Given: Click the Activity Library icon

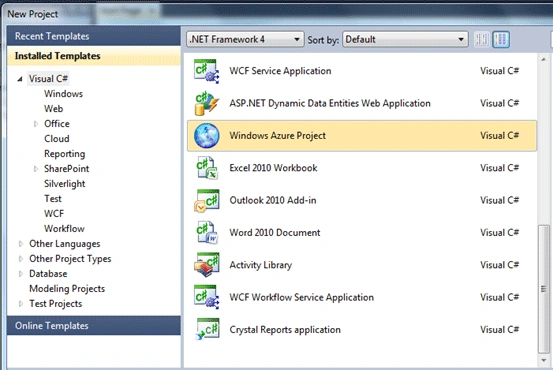Looking at the screenshot, I should [x=207, y=265].
